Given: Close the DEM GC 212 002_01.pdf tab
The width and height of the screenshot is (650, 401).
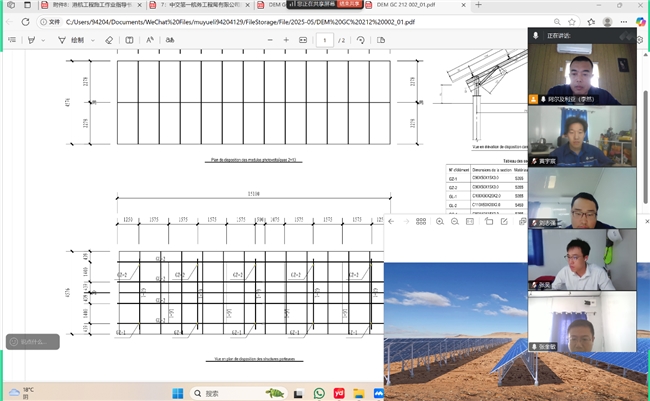Looking at the screenshot, I should click(463, 5).
